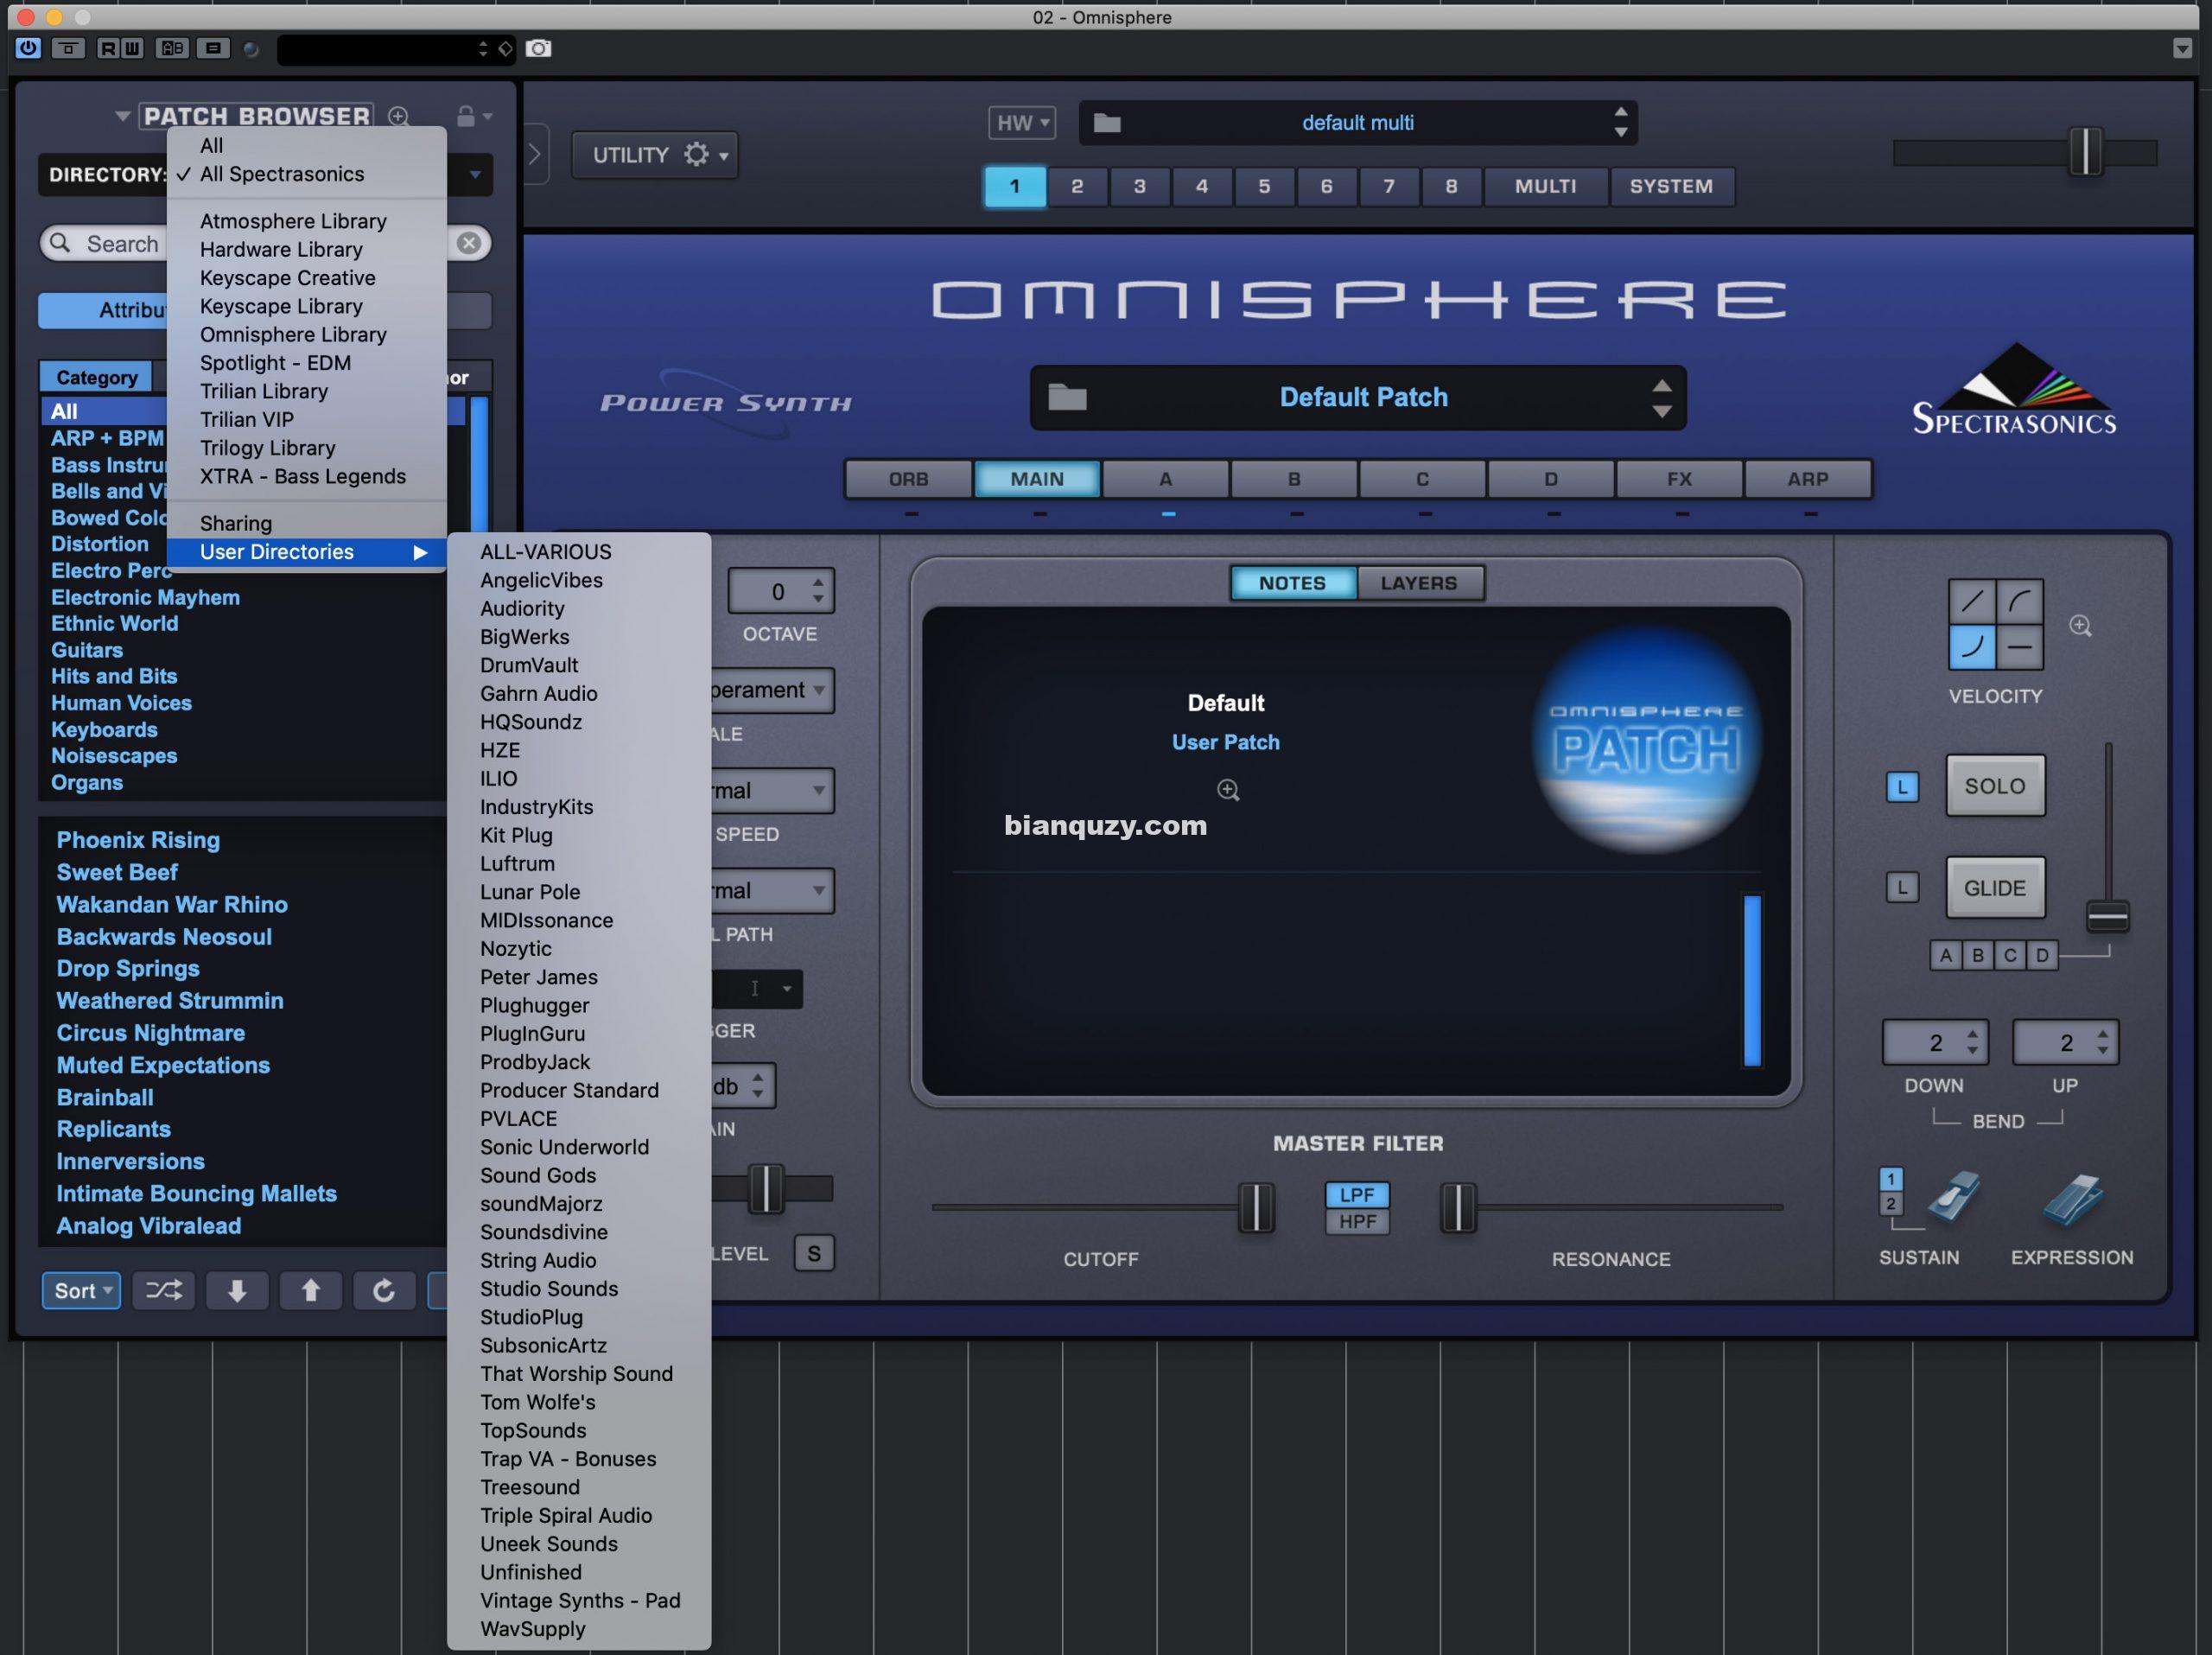2212x1655 pixels.
Task: Select the convex velocity curve icon
Action: 2019,602
